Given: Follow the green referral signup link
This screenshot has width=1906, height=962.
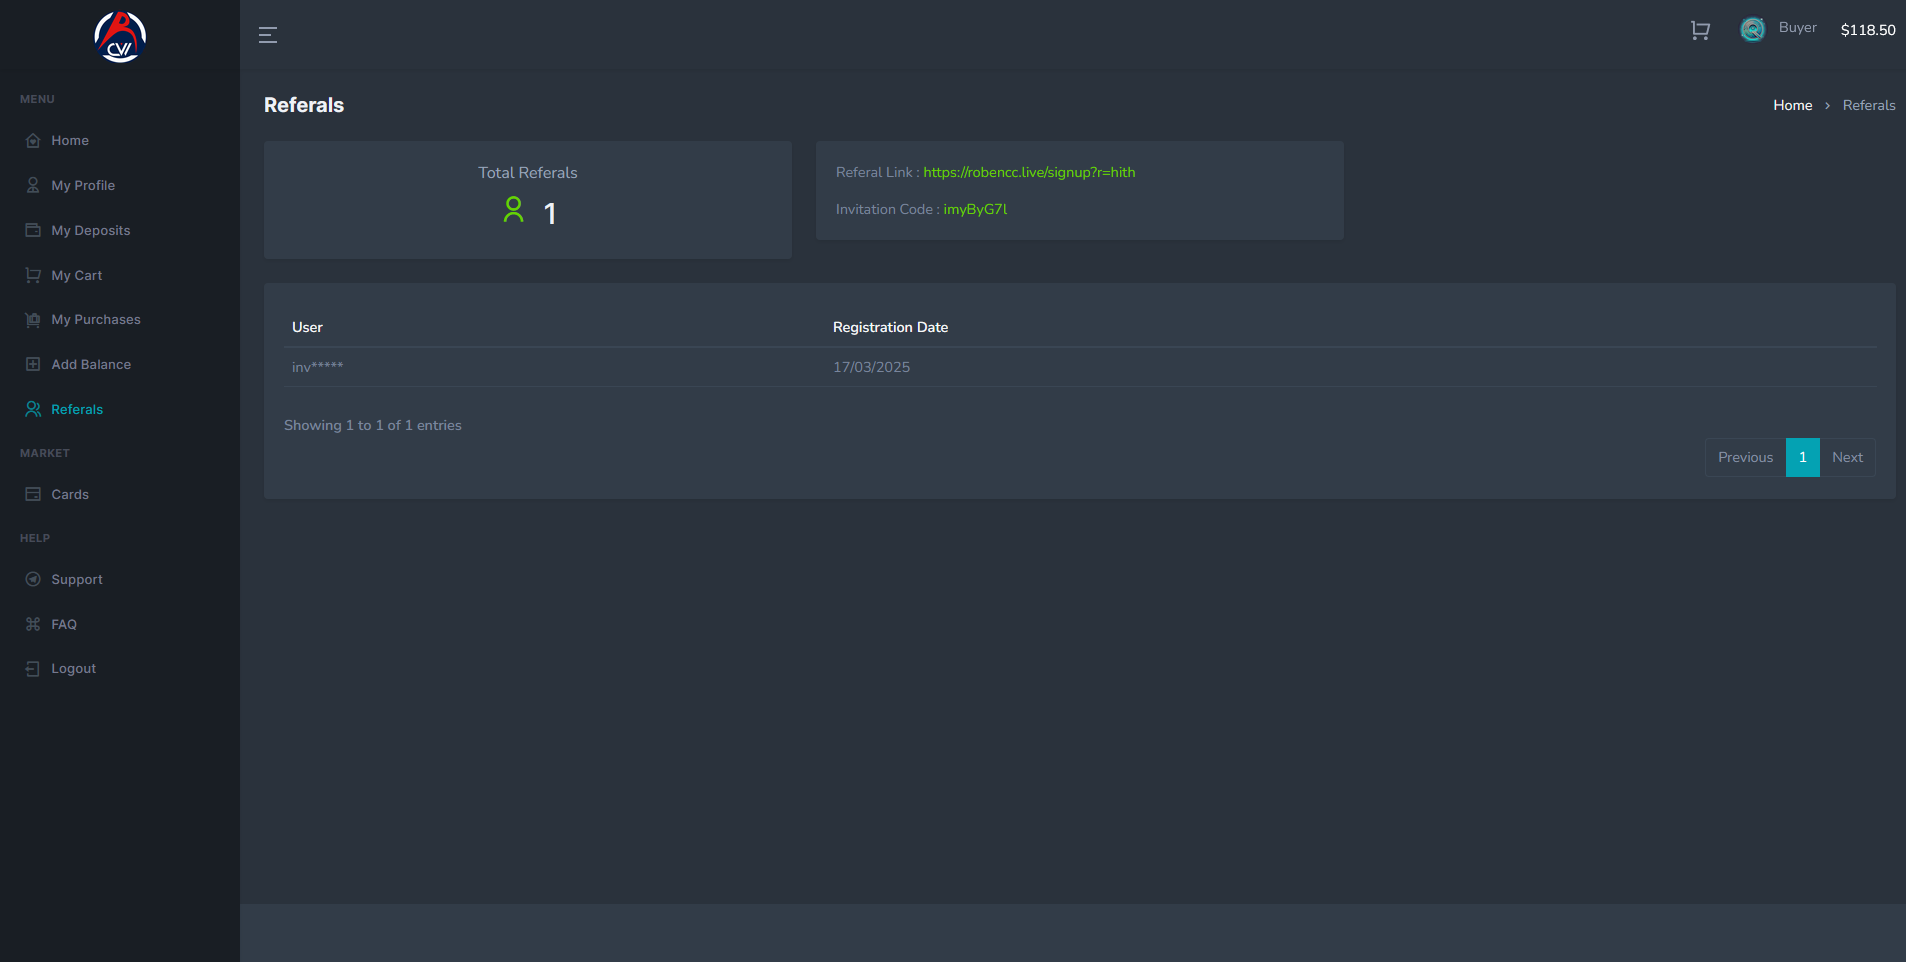Looking at the screenshot, I should 1029,173.
